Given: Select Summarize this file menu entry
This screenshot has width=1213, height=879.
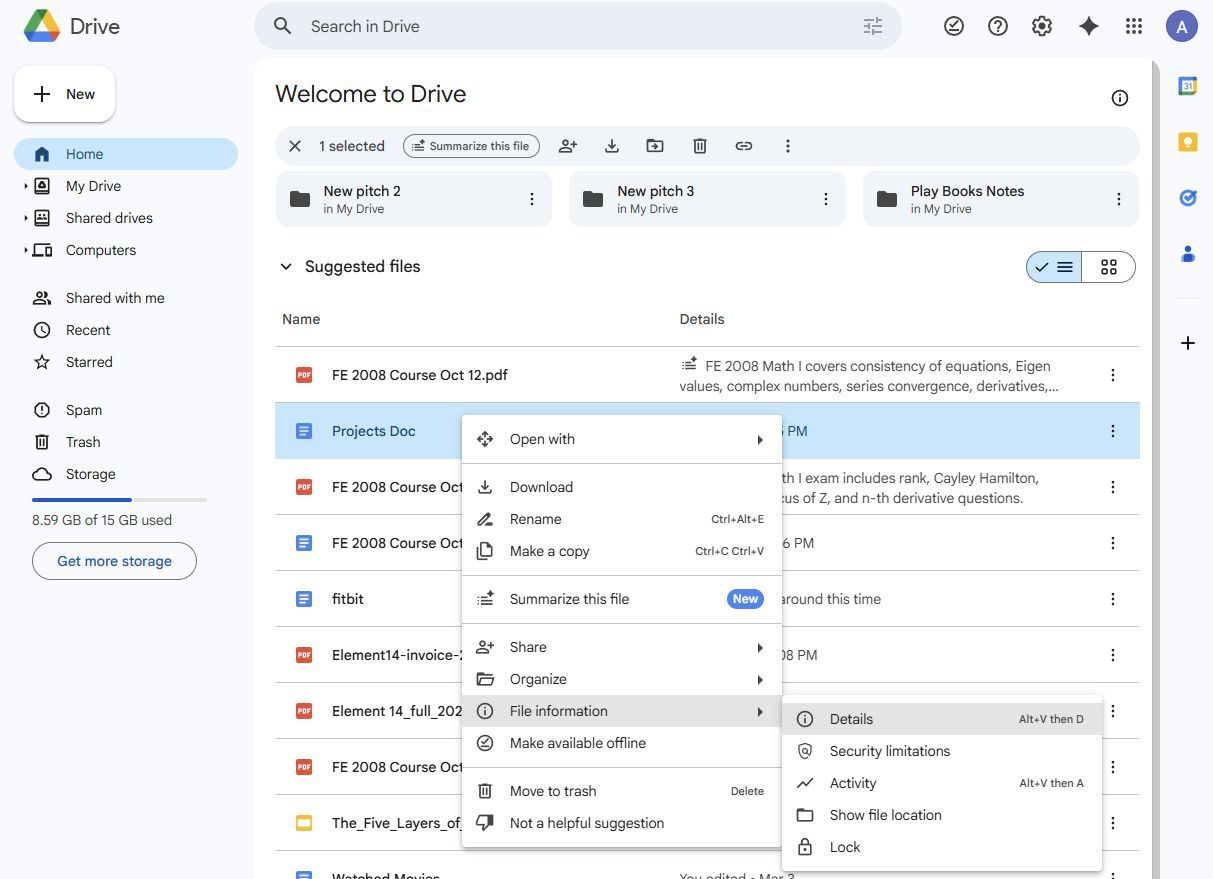Looking at the screenshot, I should 622,599.
